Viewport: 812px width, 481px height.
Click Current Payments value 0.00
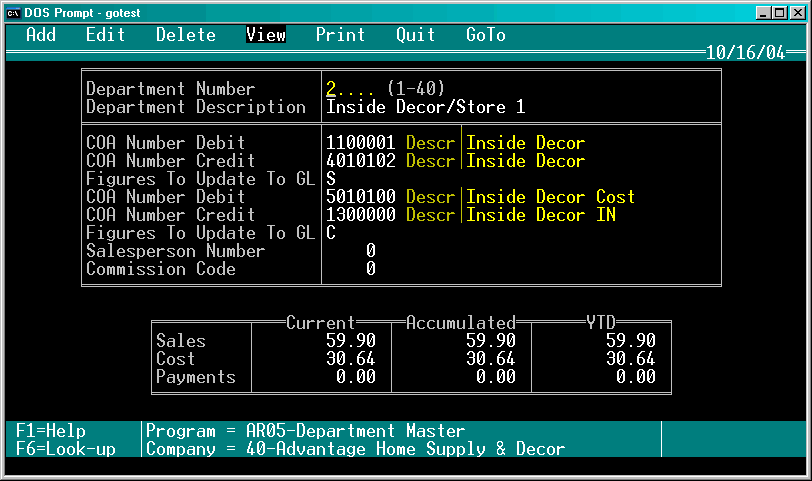(356, 376)
